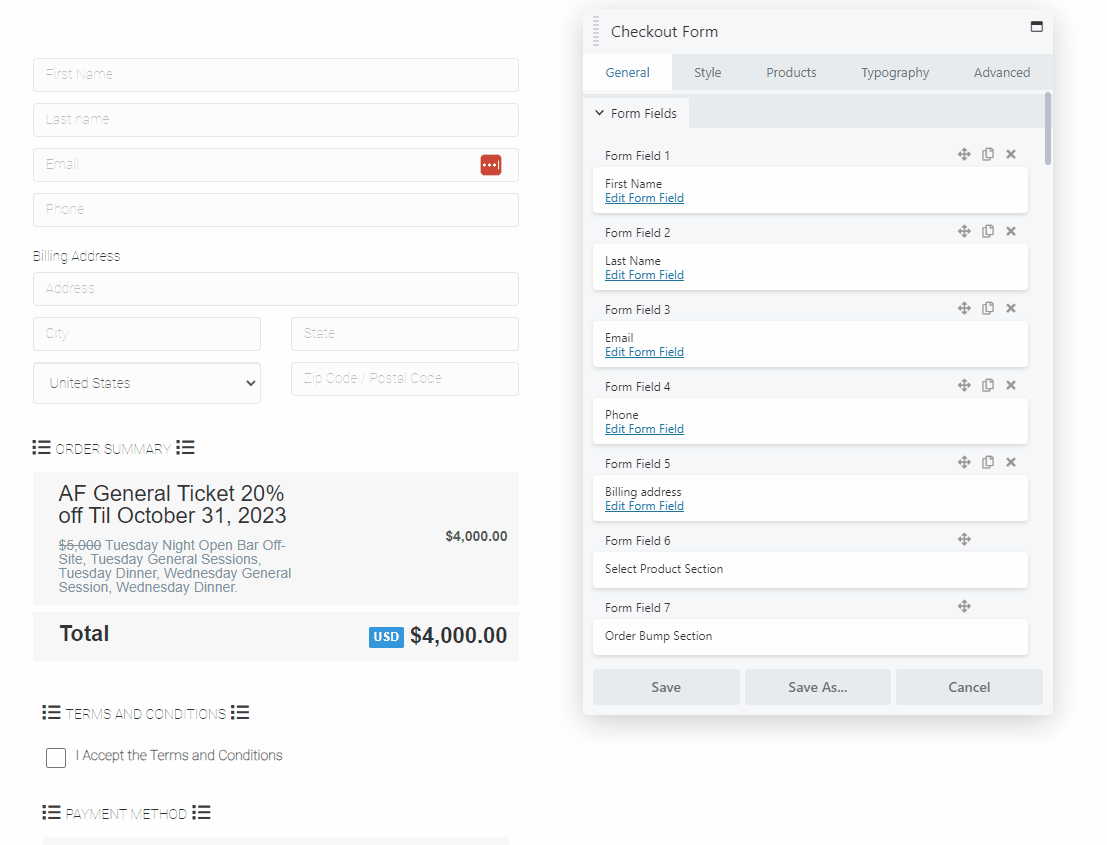Screen dimensions: 1107x845
Task: Go to the Typography tab
Action: [894, 72]
